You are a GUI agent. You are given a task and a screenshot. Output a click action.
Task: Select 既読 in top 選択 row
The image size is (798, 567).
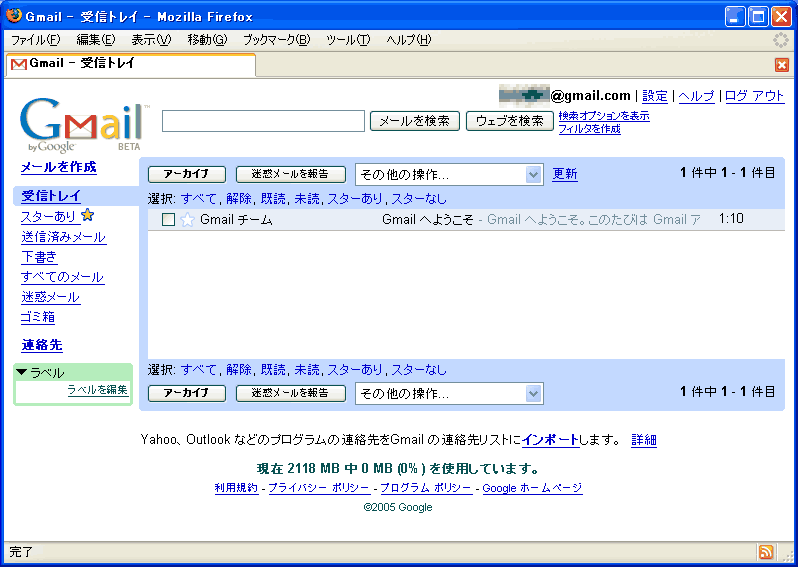coord(273,199)
